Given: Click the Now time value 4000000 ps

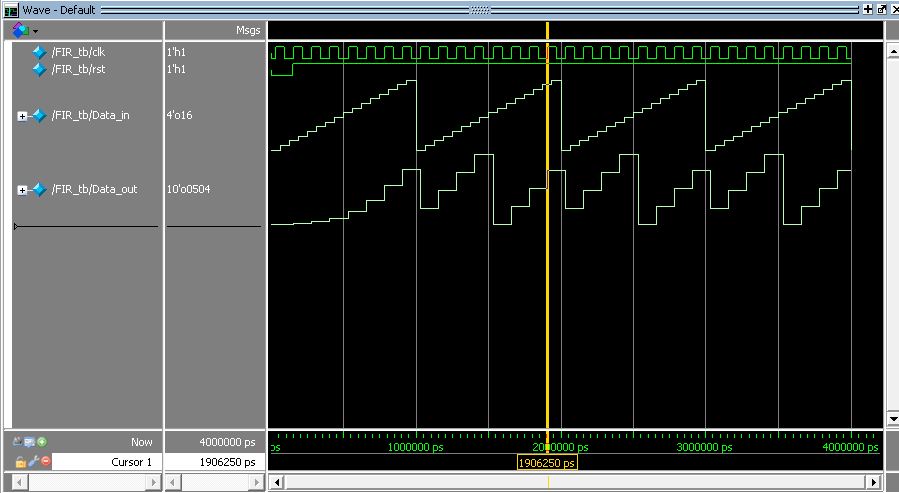Looking at the screenshot, I should pyautogui.click(x=227, y=443).
